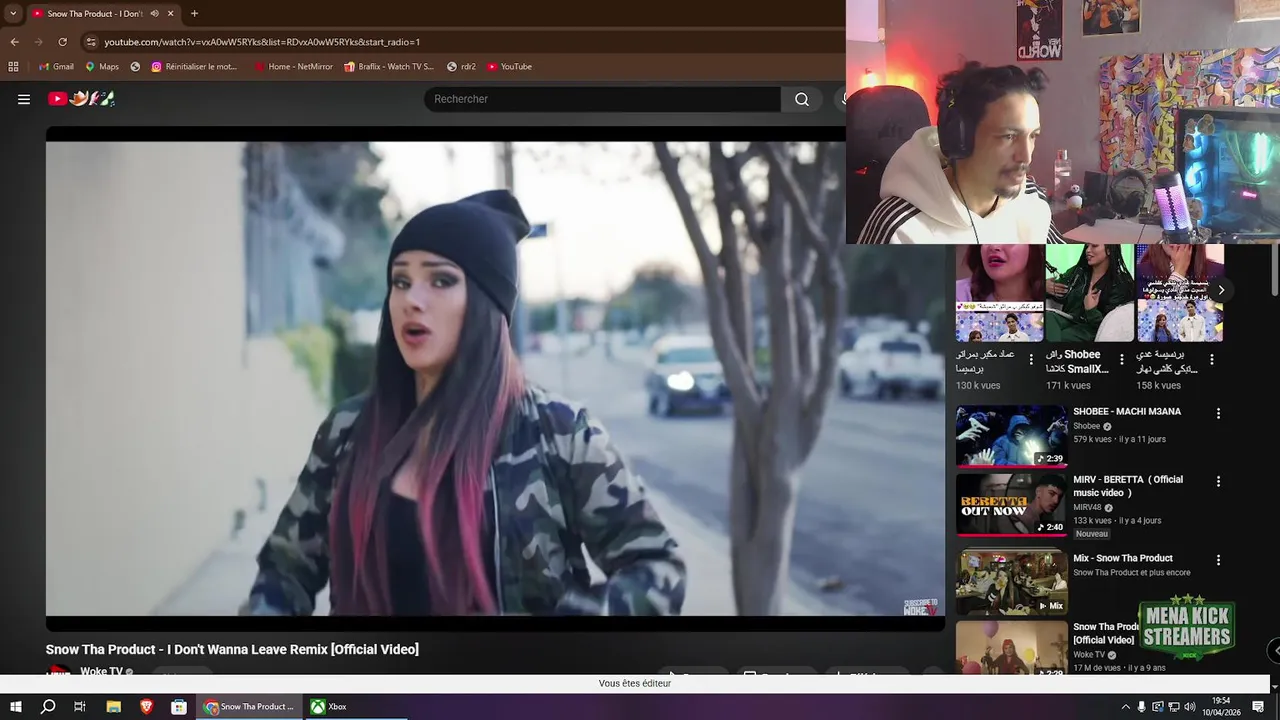The width and height of the screenshot is (1280, 720).
Task: Play the SHOBEE - MACHI M3ANA thumbnail
Action: 1012,436
